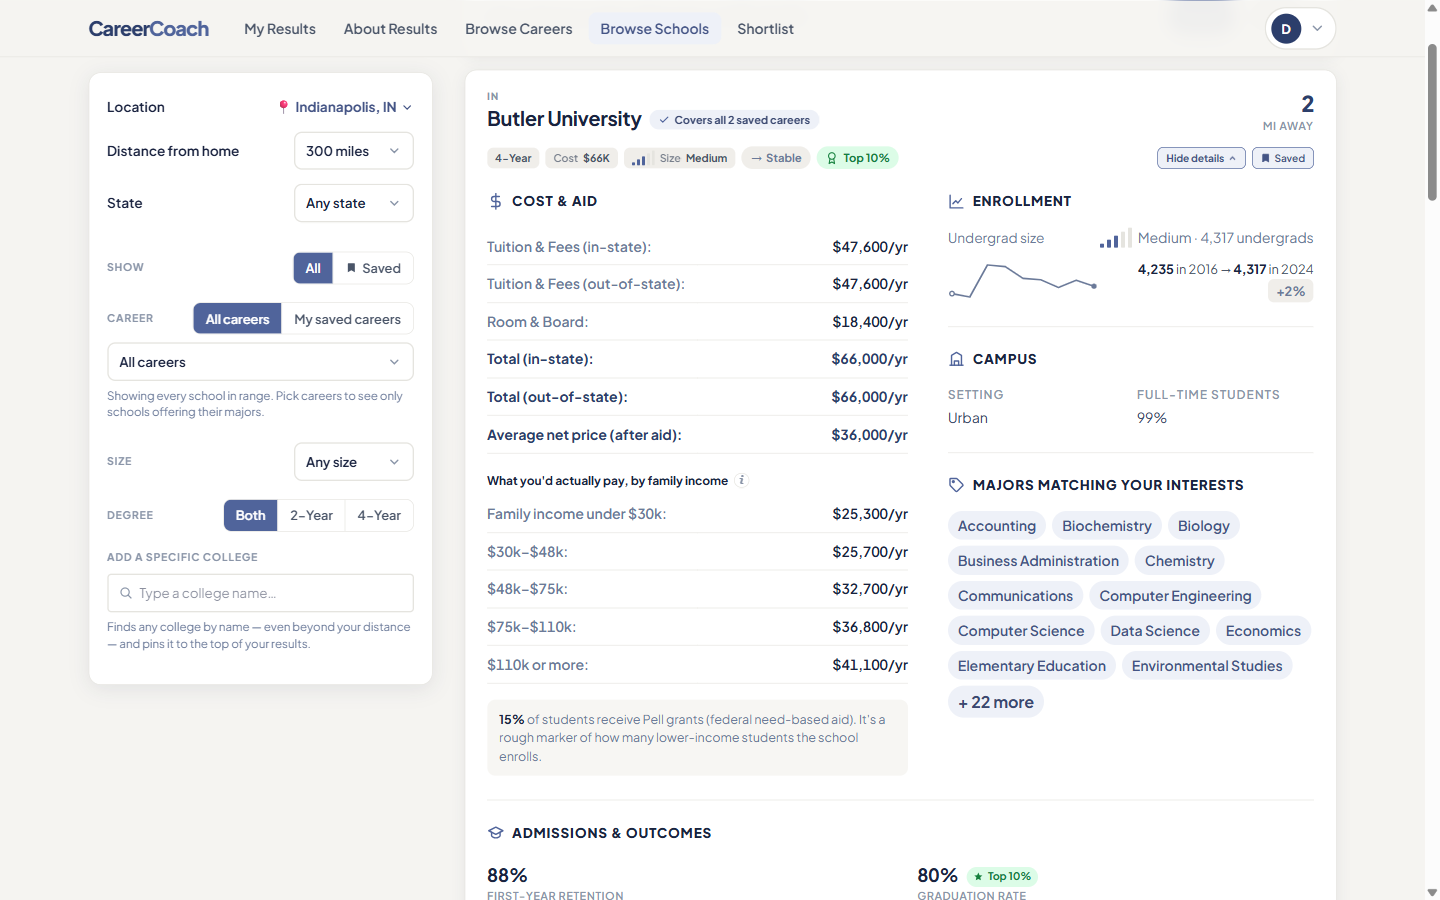Open the Shortlist tab

(765, 29)
